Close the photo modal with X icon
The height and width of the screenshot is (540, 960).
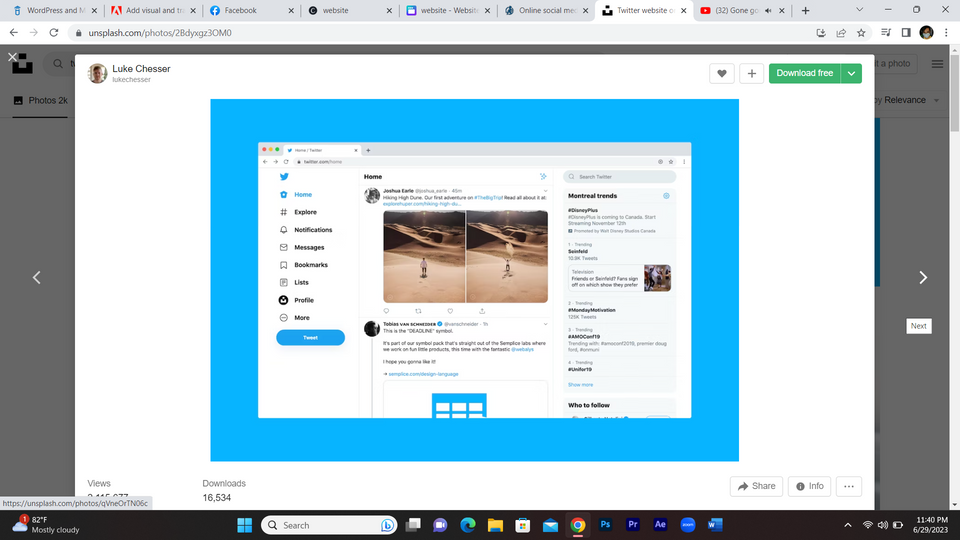(12, 57)
